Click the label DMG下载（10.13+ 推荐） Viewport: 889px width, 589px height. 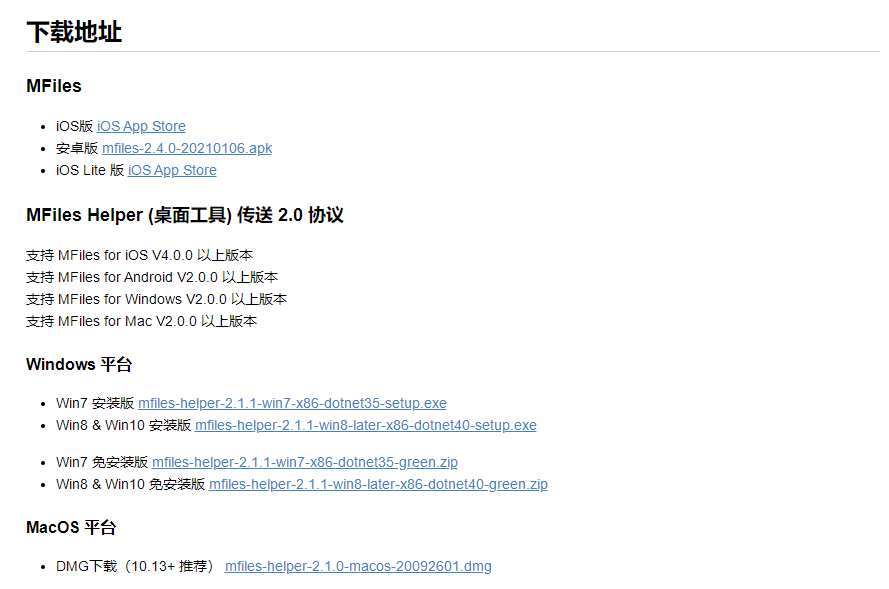point(135,566)
